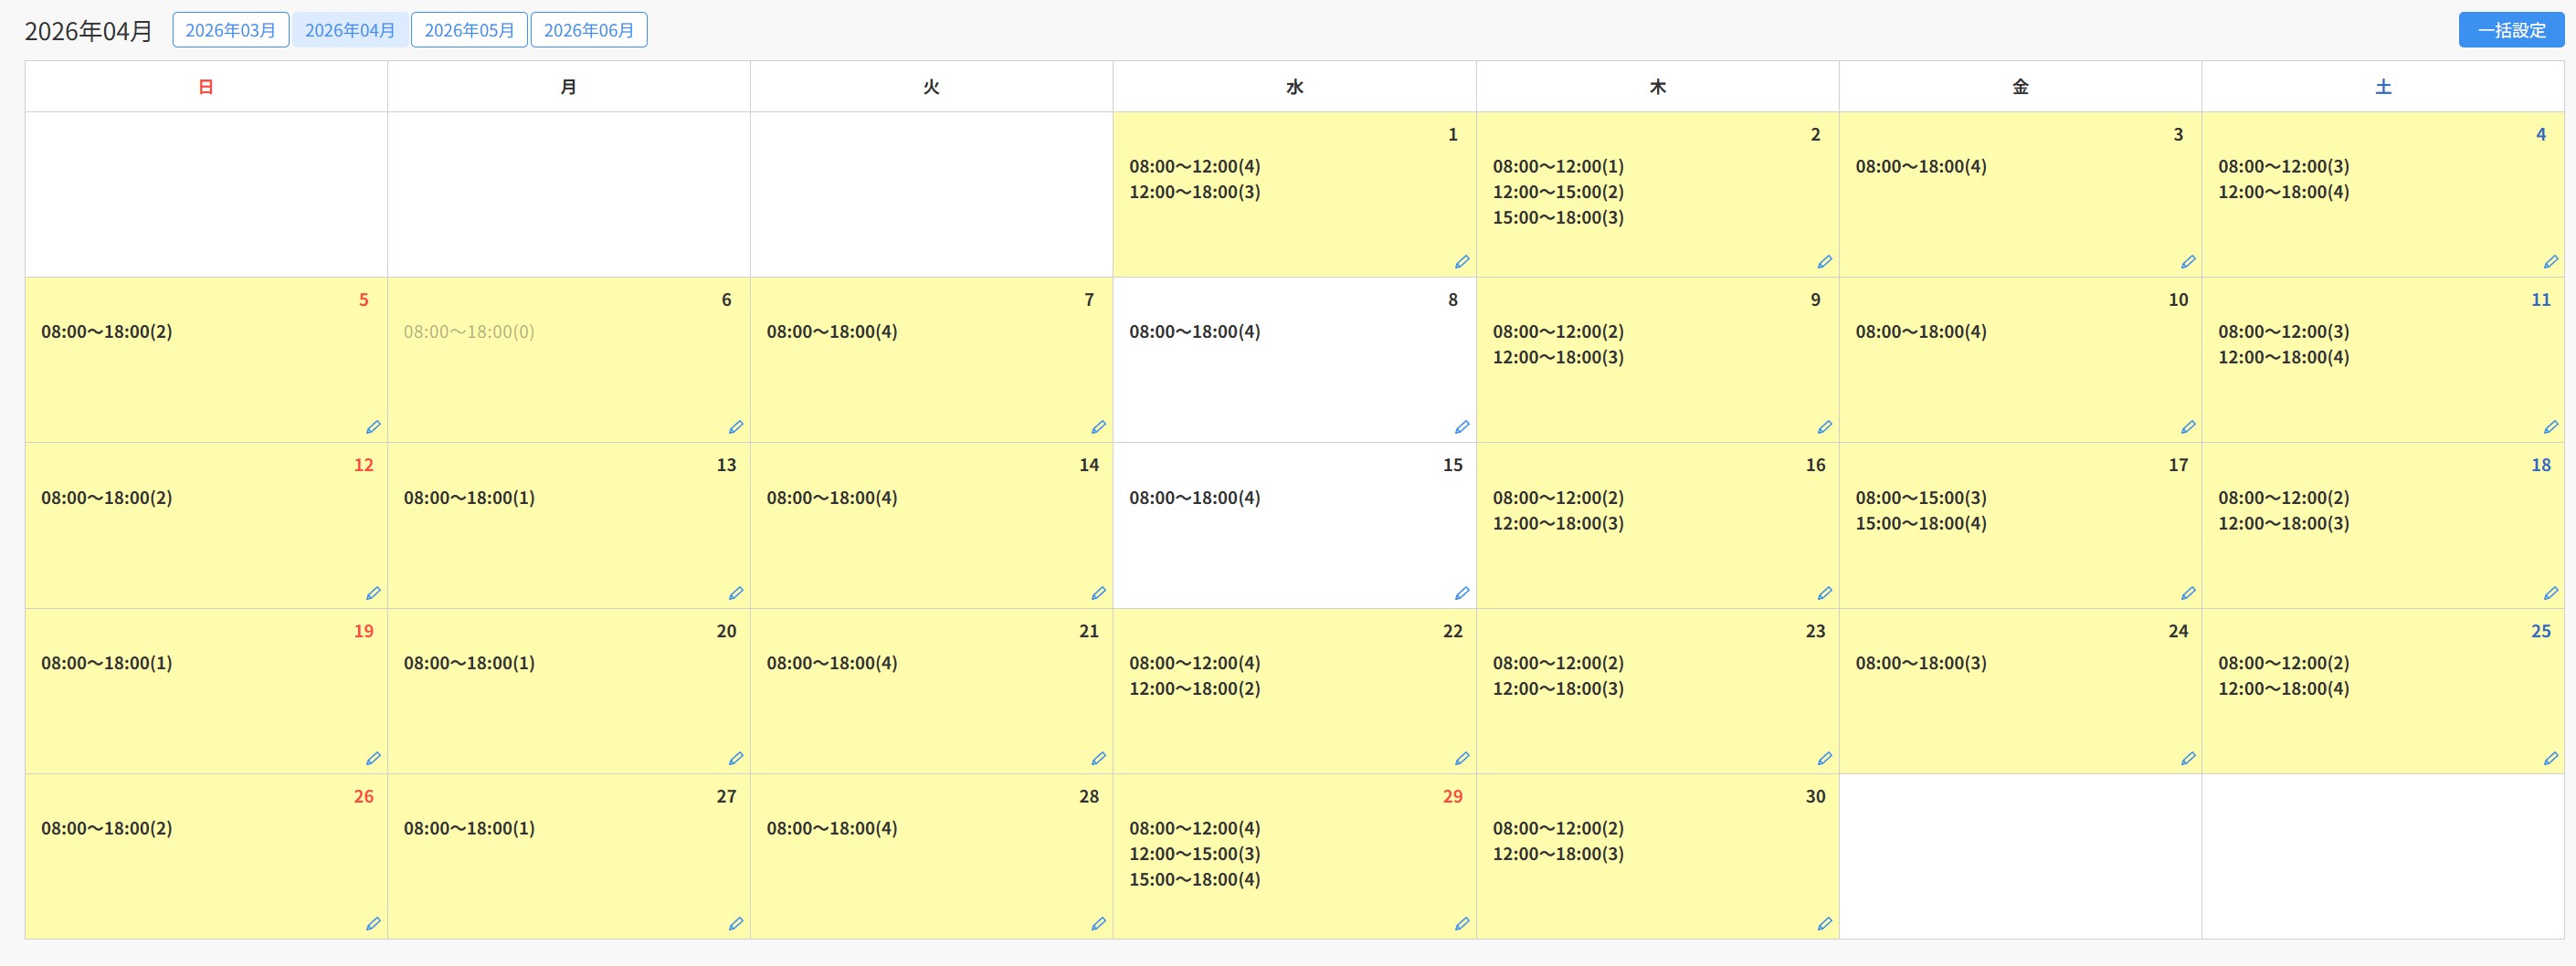The image size is (2576, 966).
Task: Click the pencil icon for April 2
Action: pos(1824,262)
